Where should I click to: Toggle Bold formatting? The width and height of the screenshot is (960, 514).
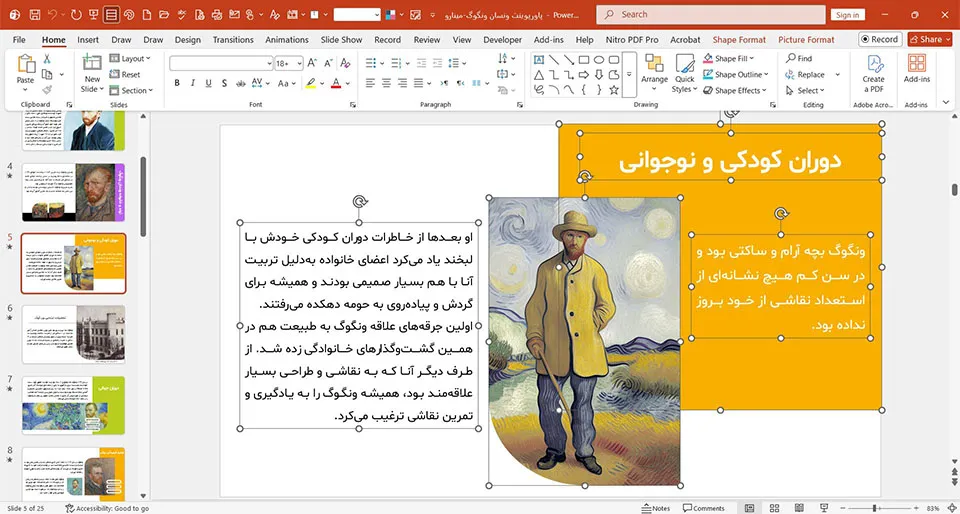coord(177,83)
